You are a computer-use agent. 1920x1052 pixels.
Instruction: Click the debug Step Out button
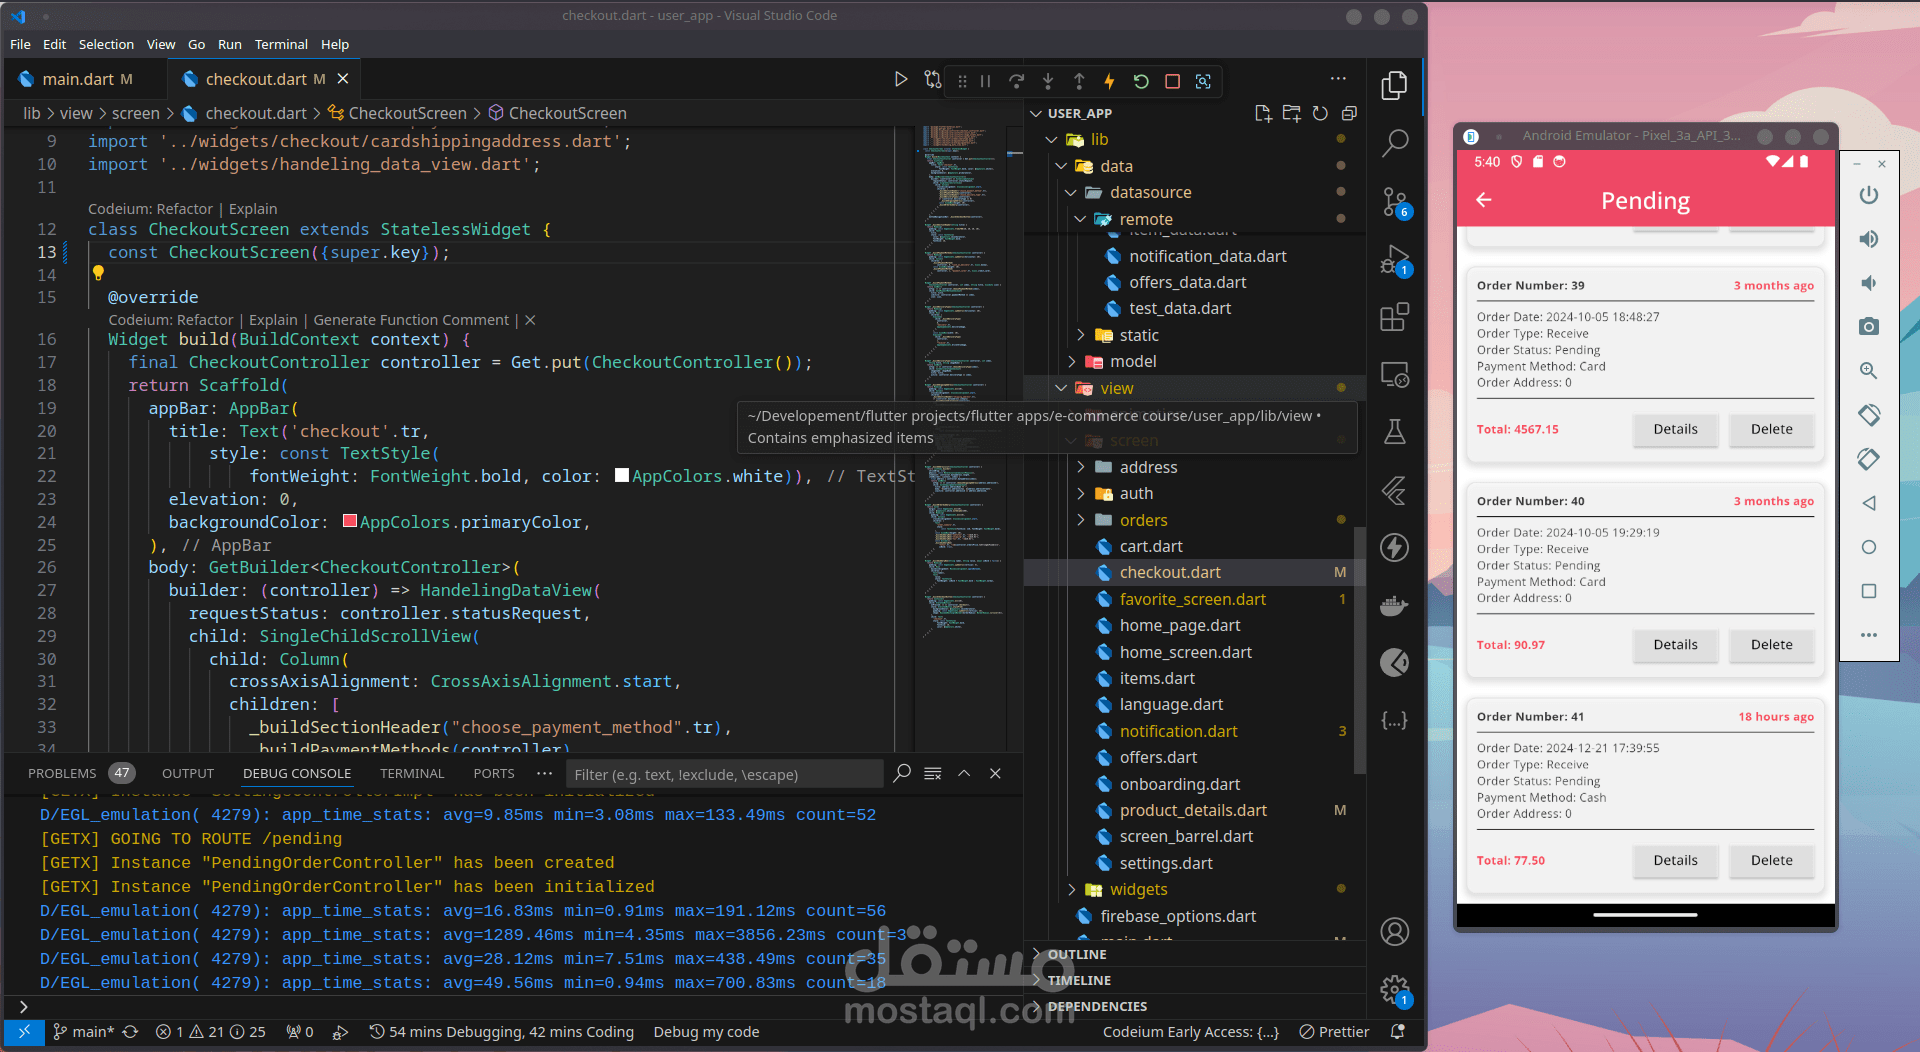(1079, 81)
